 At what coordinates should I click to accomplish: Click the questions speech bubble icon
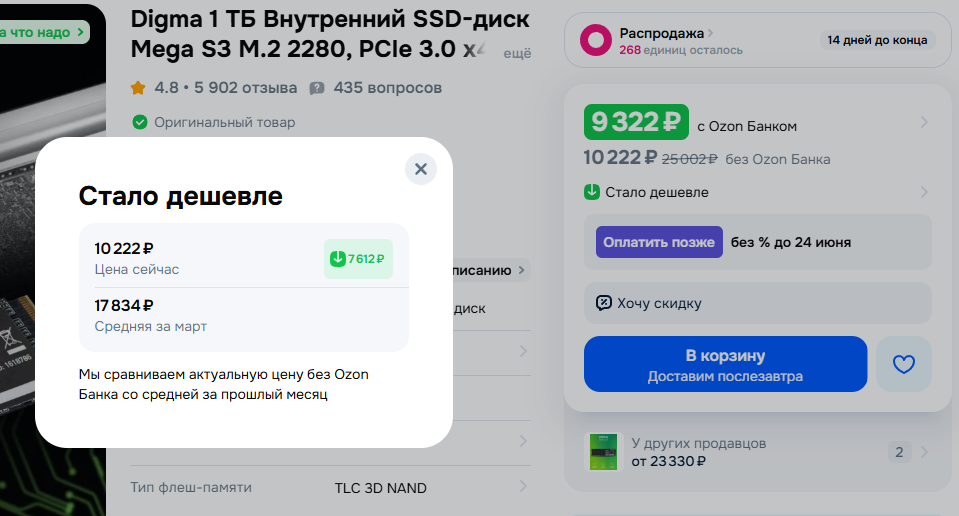pos(317,88)
